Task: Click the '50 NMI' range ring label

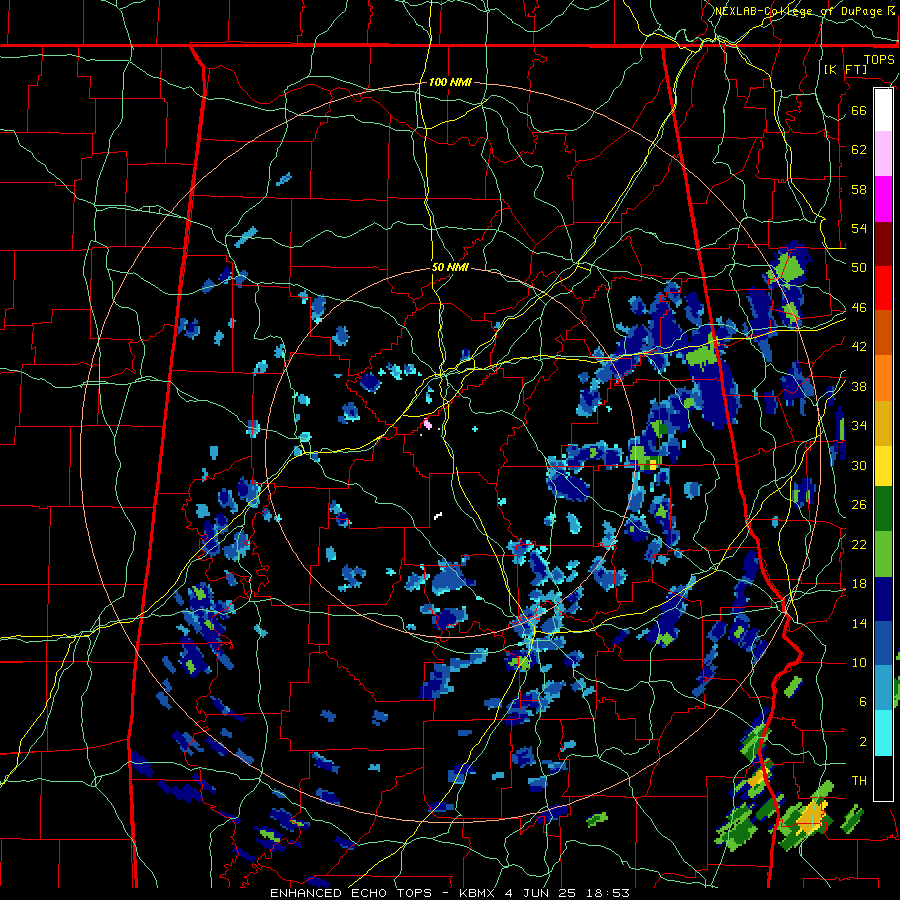Action: (450, 268)
